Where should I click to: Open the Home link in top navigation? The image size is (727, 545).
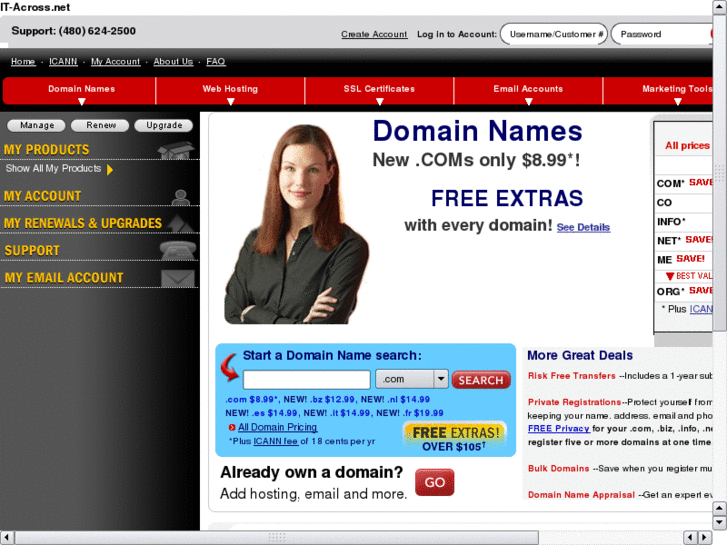click(23, 61)
